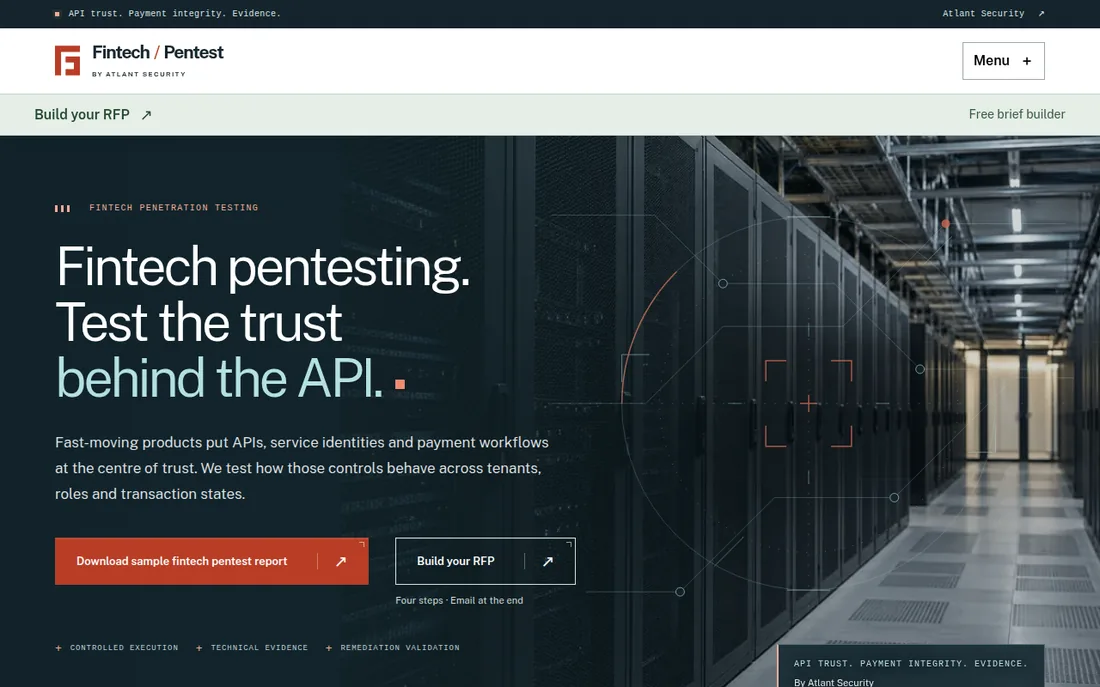Screen dimensions: 1100x687
Task: Click the API TRUST. PAYMENT INTEGRITY. EVIDENCE. card caption
Action: click(x=911, y=663)
